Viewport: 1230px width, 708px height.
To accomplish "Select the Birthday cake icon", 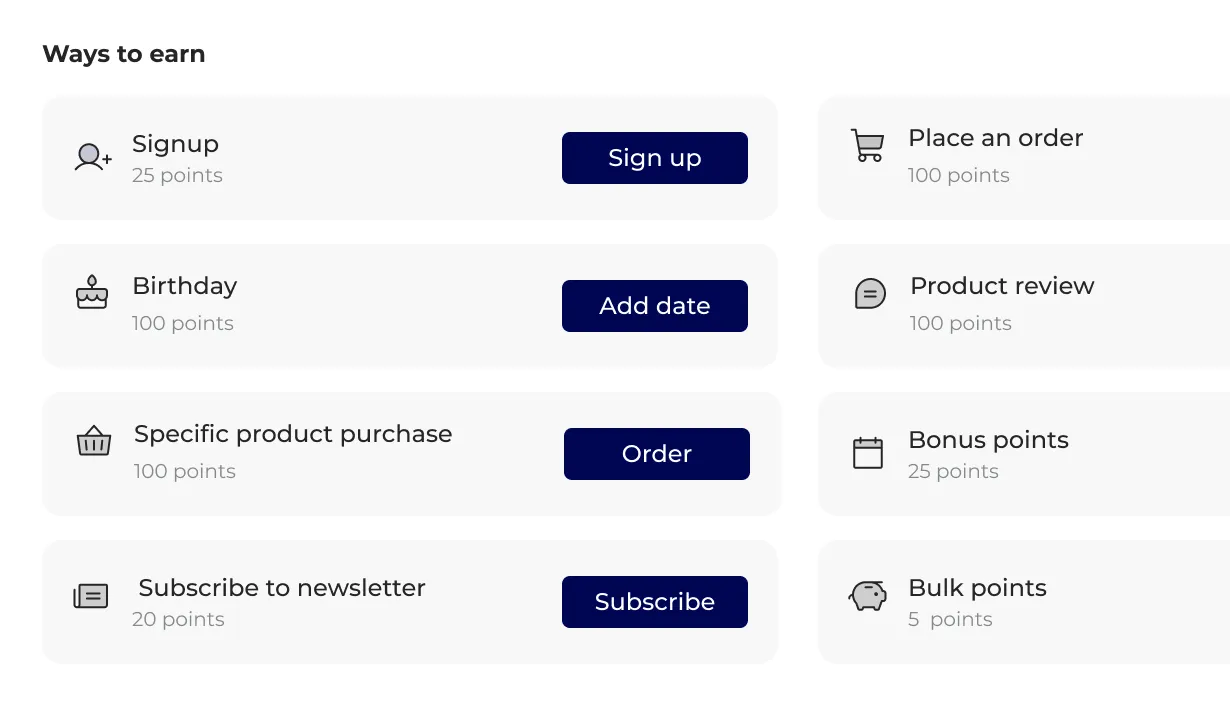I will pyautogui.click(x=91, y=293).
